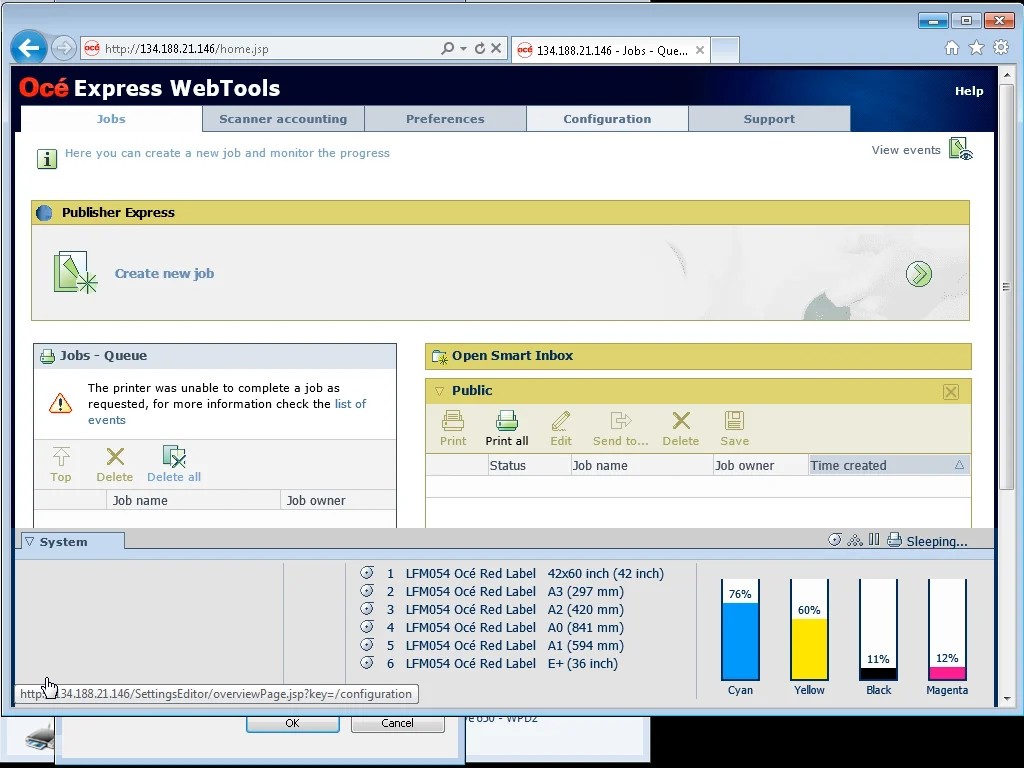Collapse the Public inbox section
The height and width of the screenshot is (768, 1024).
click(439, 391)
